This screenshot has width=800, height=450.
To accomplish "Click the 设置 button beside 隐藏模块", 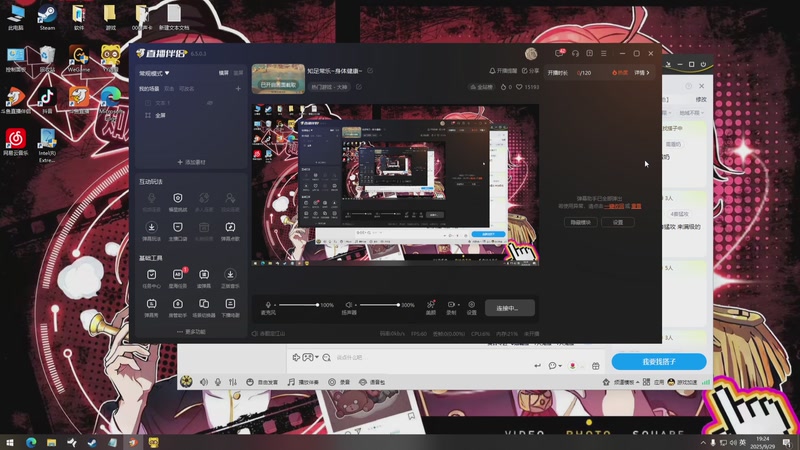I will point(618,222).
